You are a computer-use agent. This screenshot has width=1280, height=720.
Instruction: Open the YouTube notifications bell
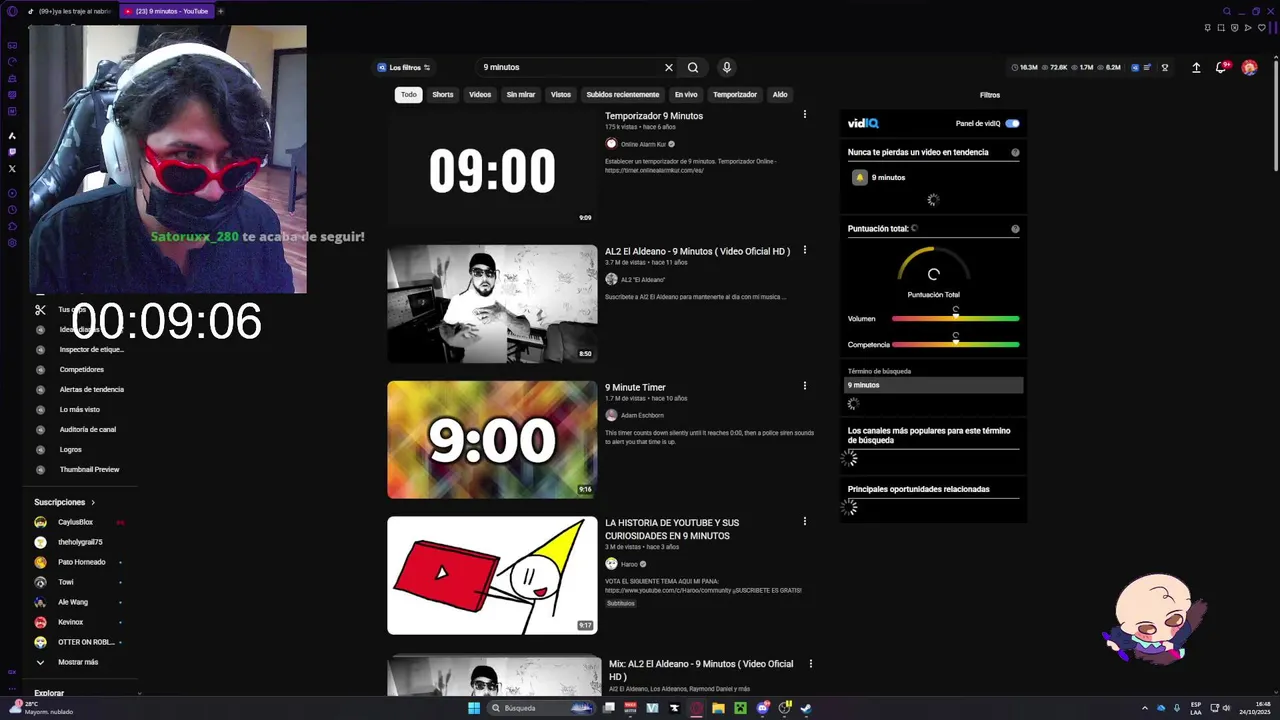click(1221, 67)
